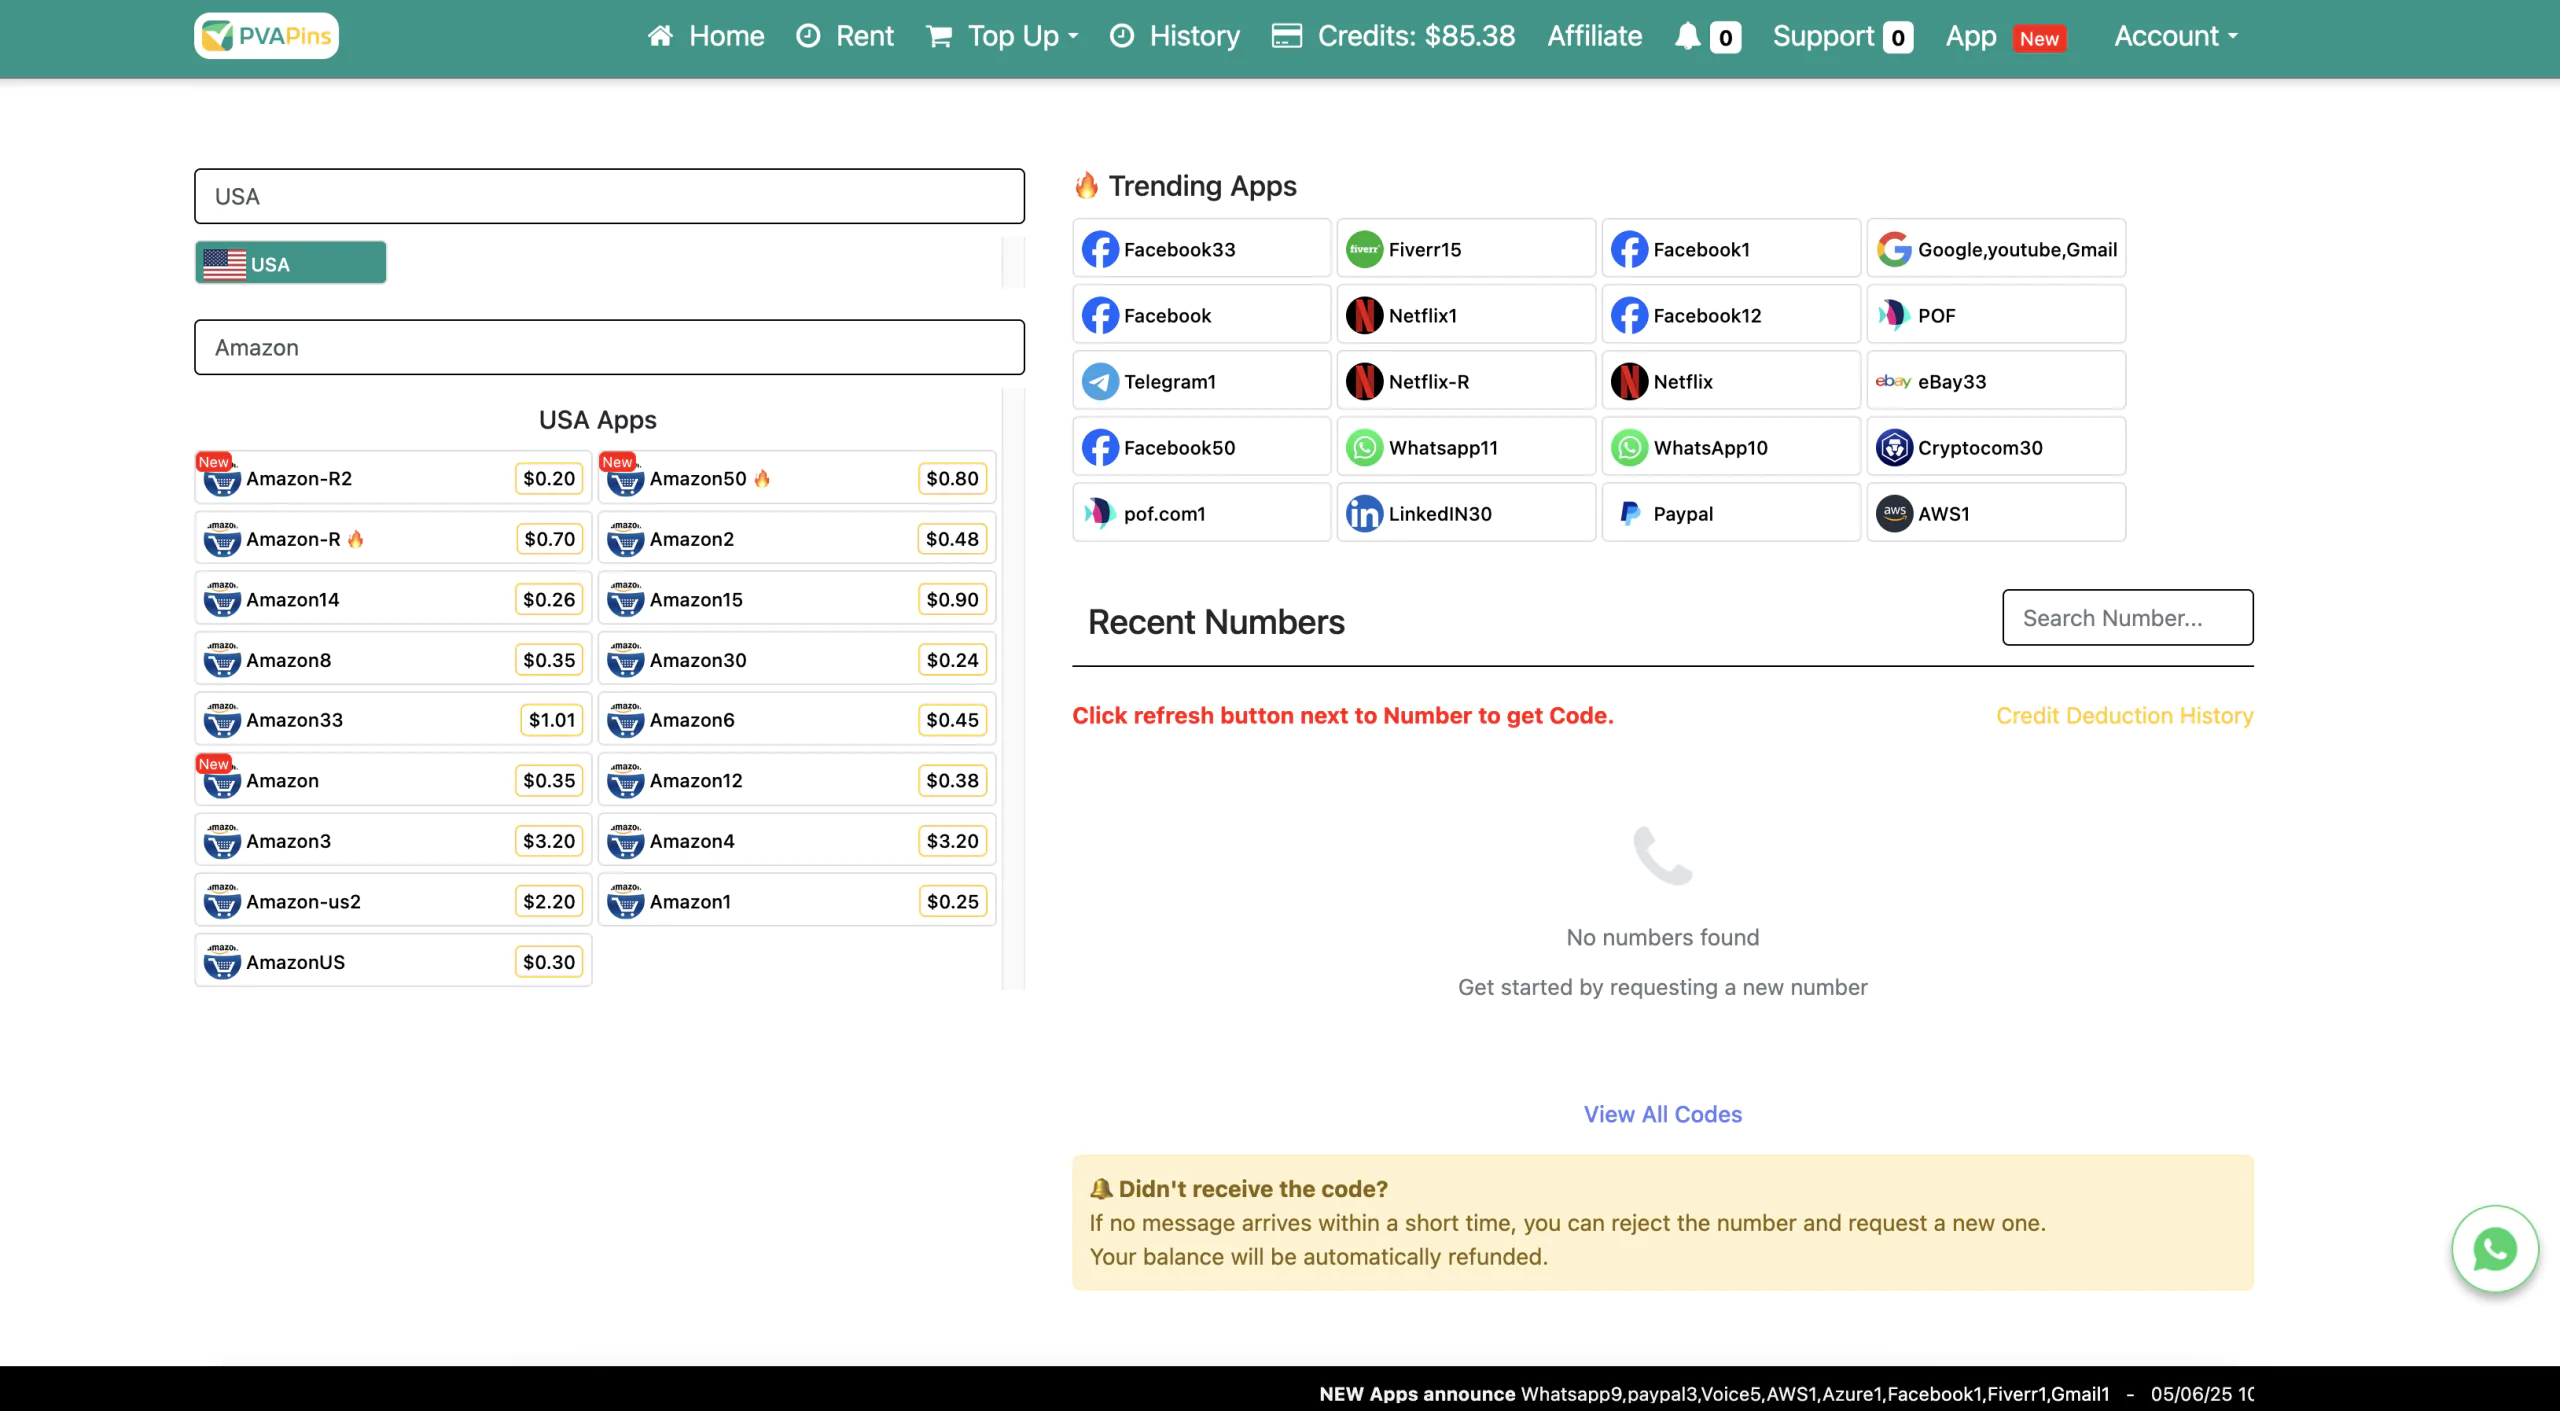Select the pof.com1 trending app

(1201, 513)
